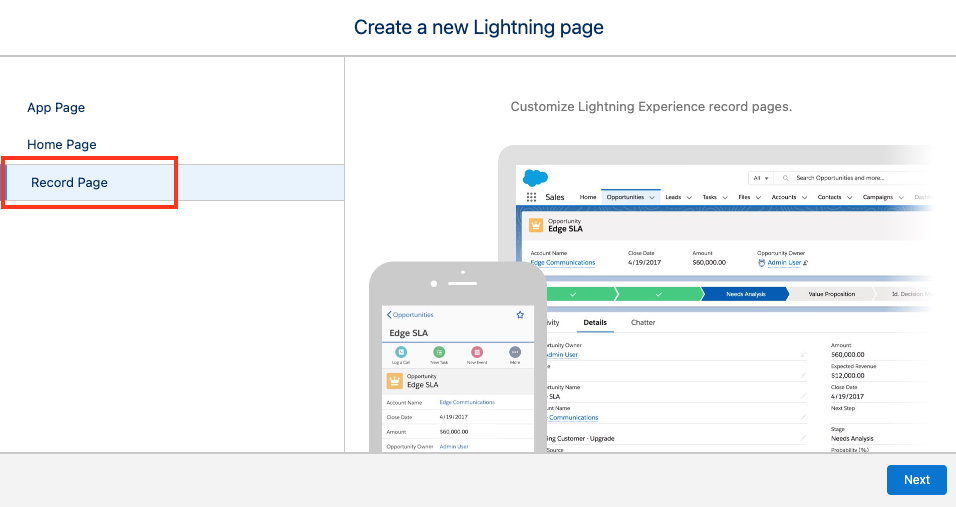This screenshot has width=956, height=507.
Task: Click the Admin User link under Opportunity Owner header
Action: pos(784,263)
